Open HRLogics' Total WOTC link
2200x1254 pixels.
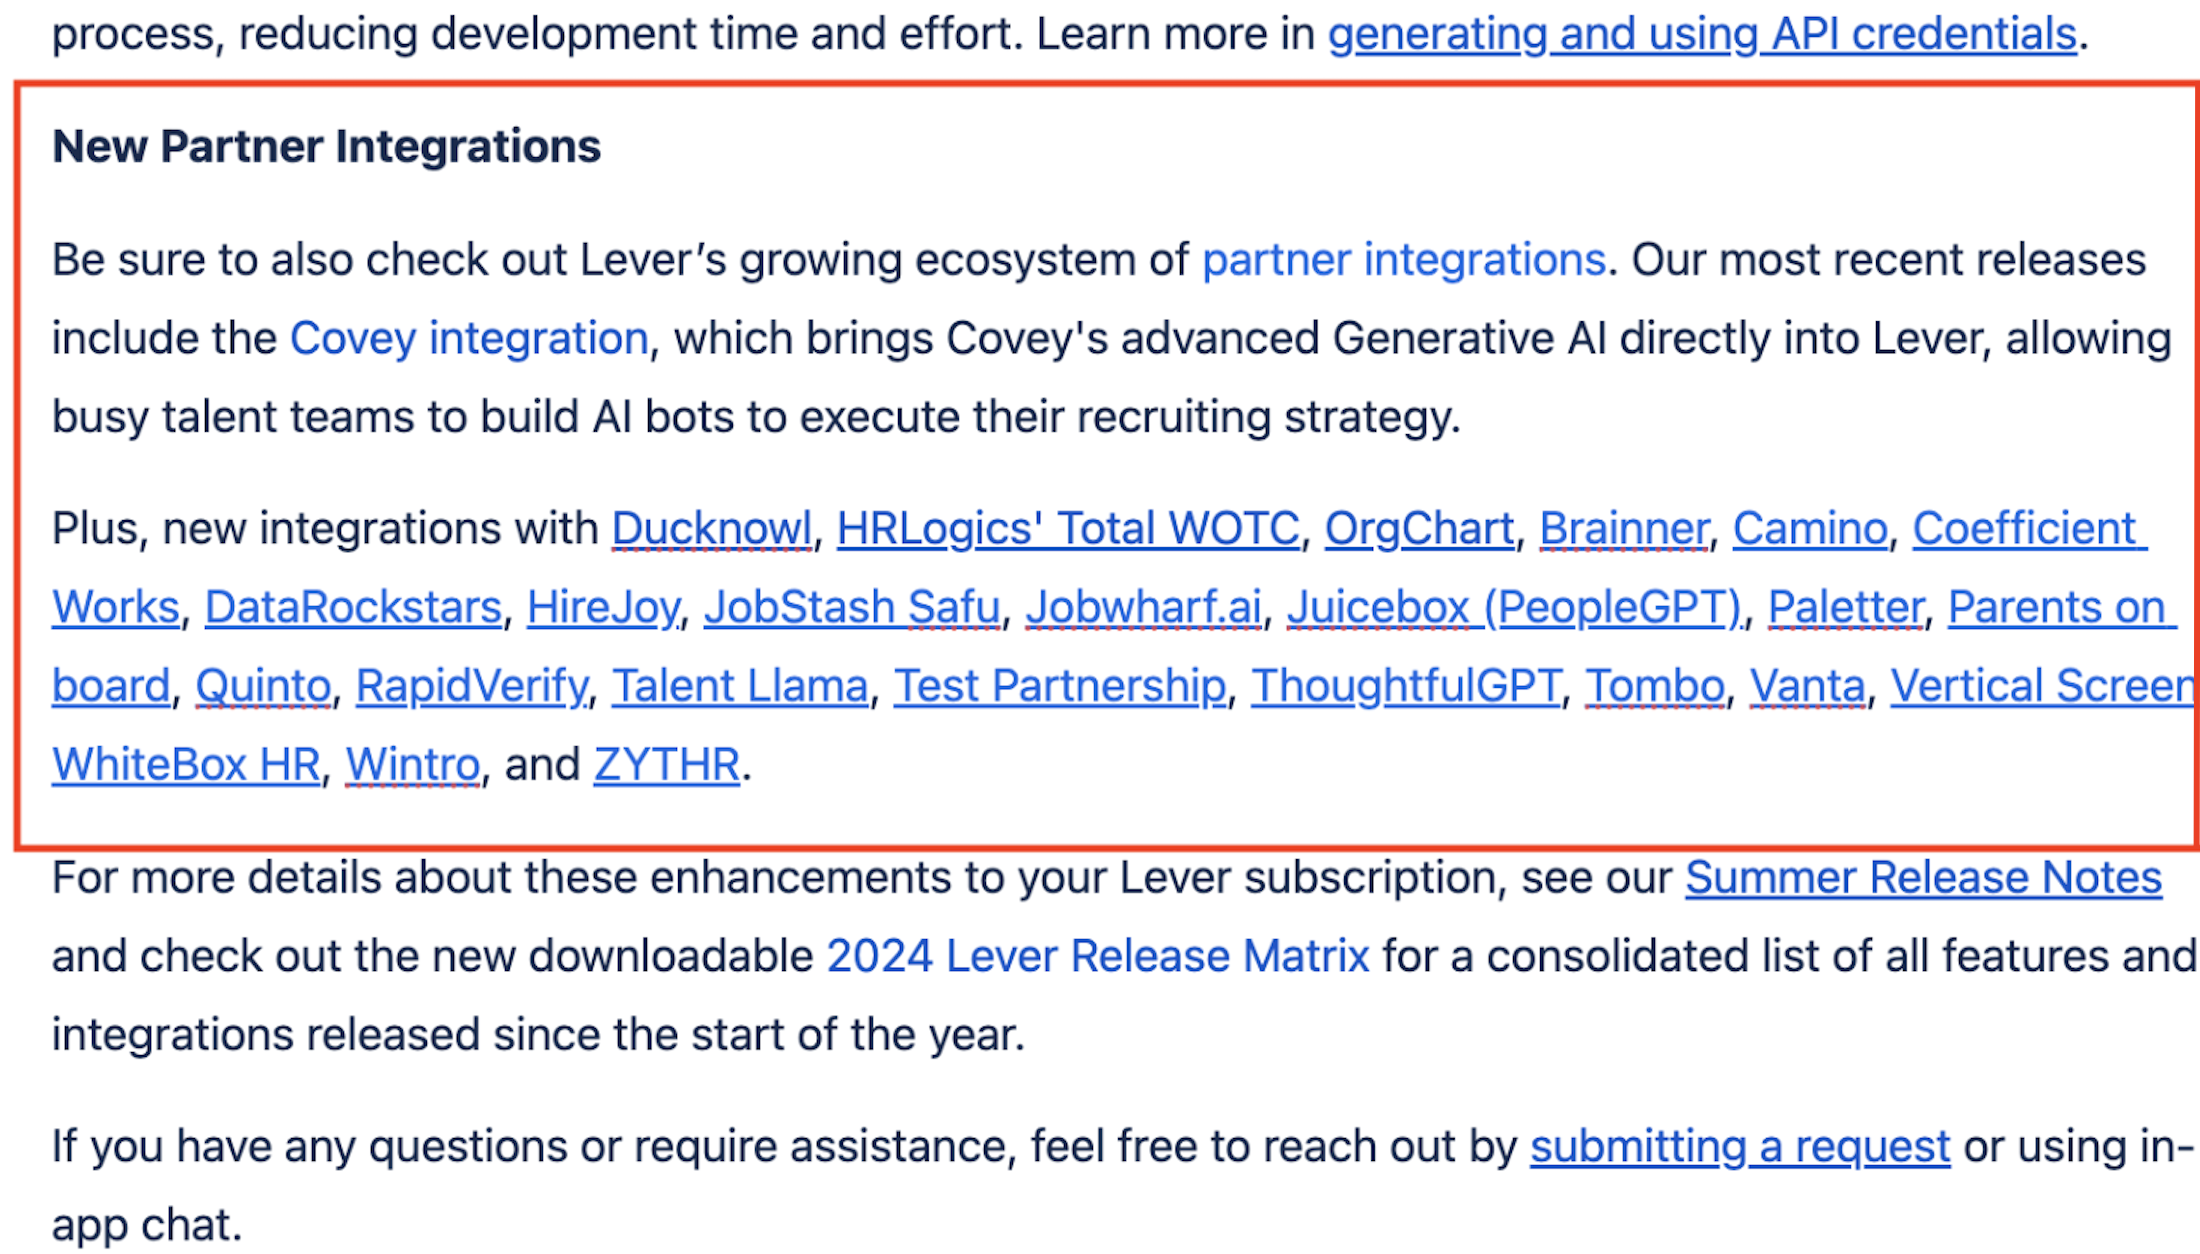1068,529
